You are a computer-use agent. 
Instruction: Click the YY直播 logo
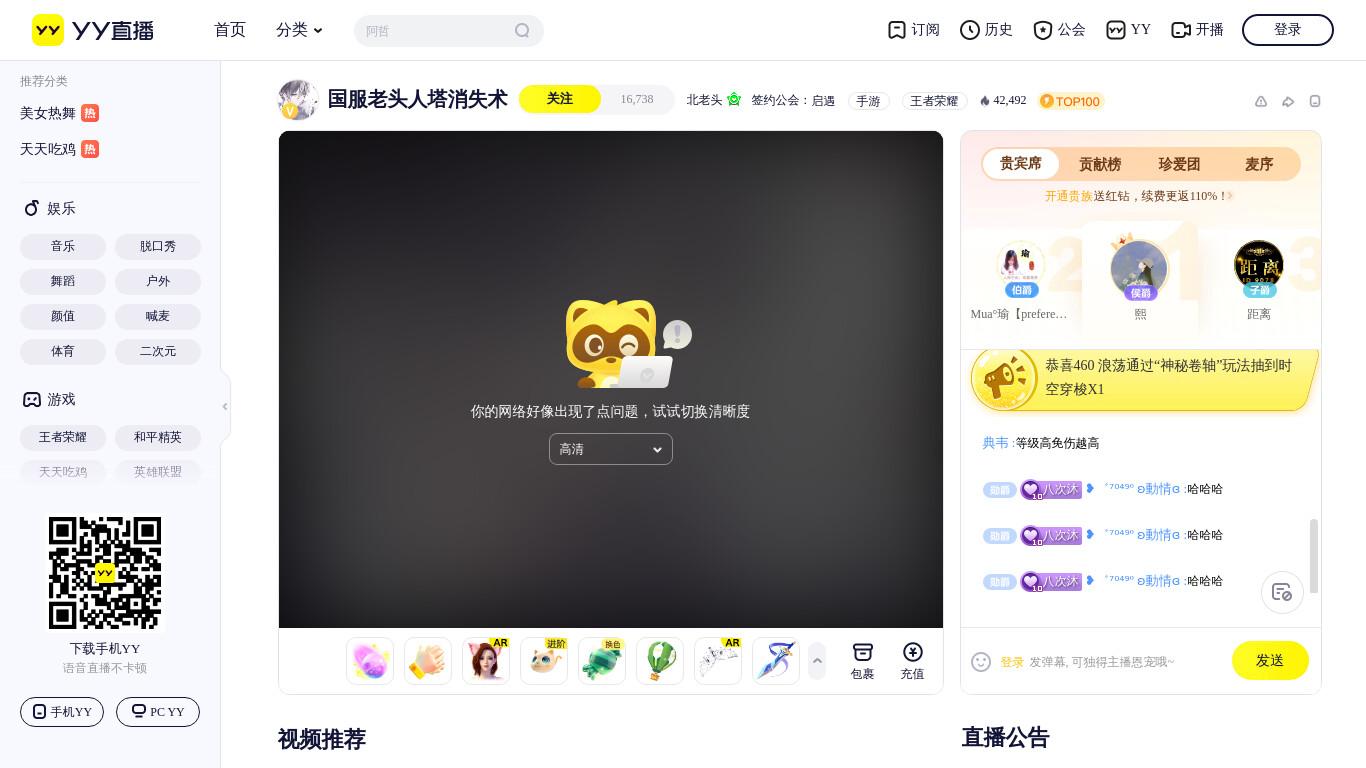coord(93,30)
